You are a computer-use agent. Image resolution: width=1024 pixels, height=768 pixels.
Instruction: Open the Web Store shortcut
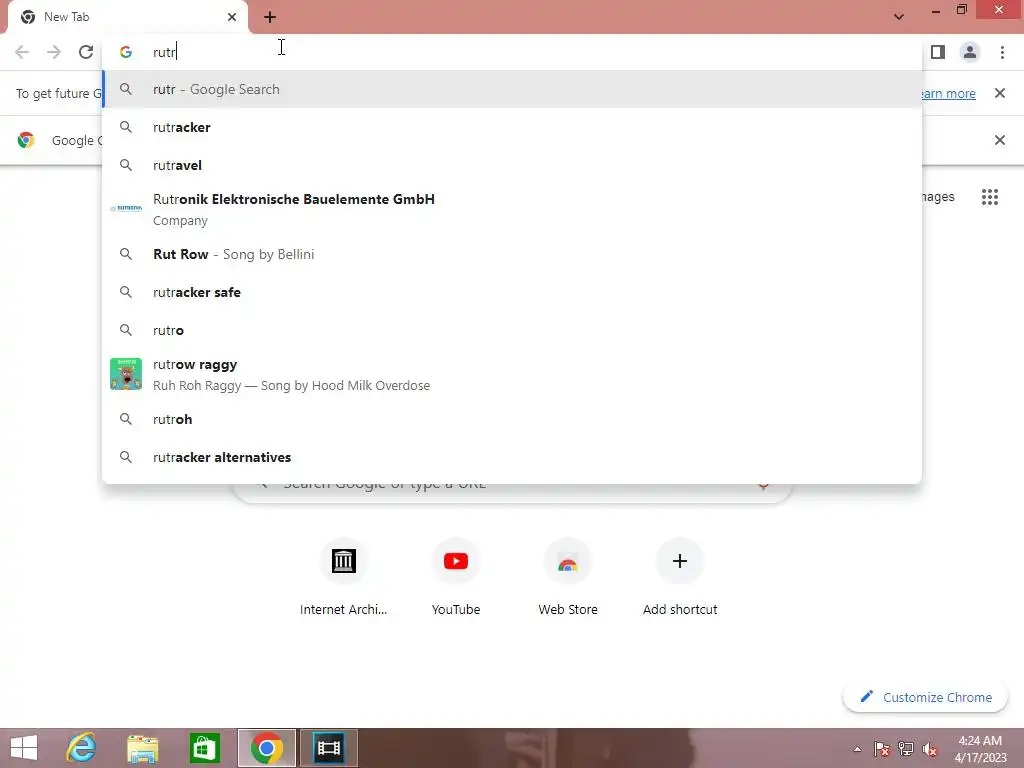[568, 577]
